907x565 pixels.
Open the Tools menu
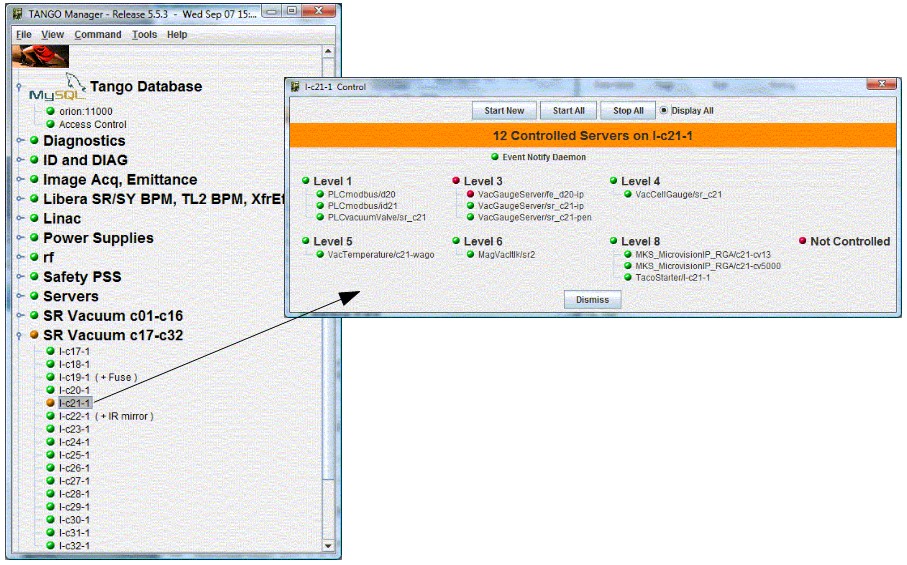(144, 35)
